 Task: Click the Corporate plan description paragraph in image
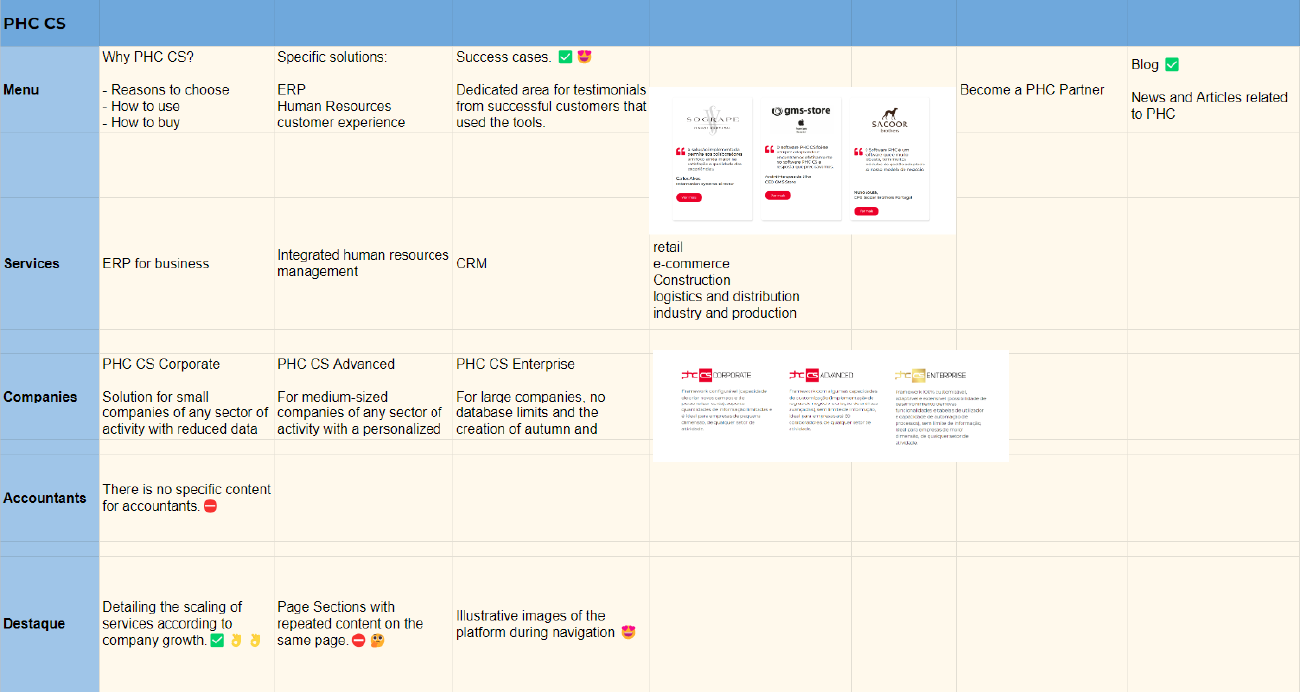click(x=726, y=410)
